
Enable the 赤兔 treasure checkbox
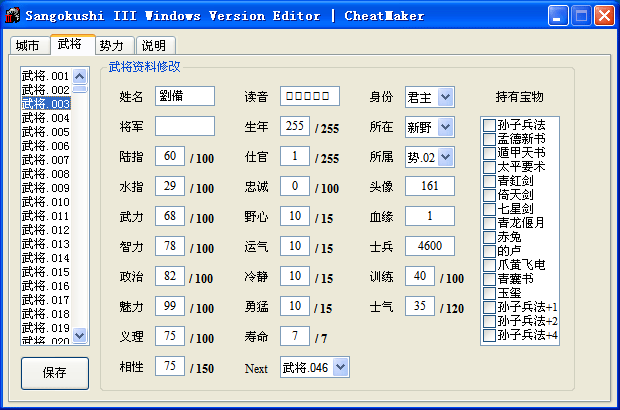[x=489, y=237]
